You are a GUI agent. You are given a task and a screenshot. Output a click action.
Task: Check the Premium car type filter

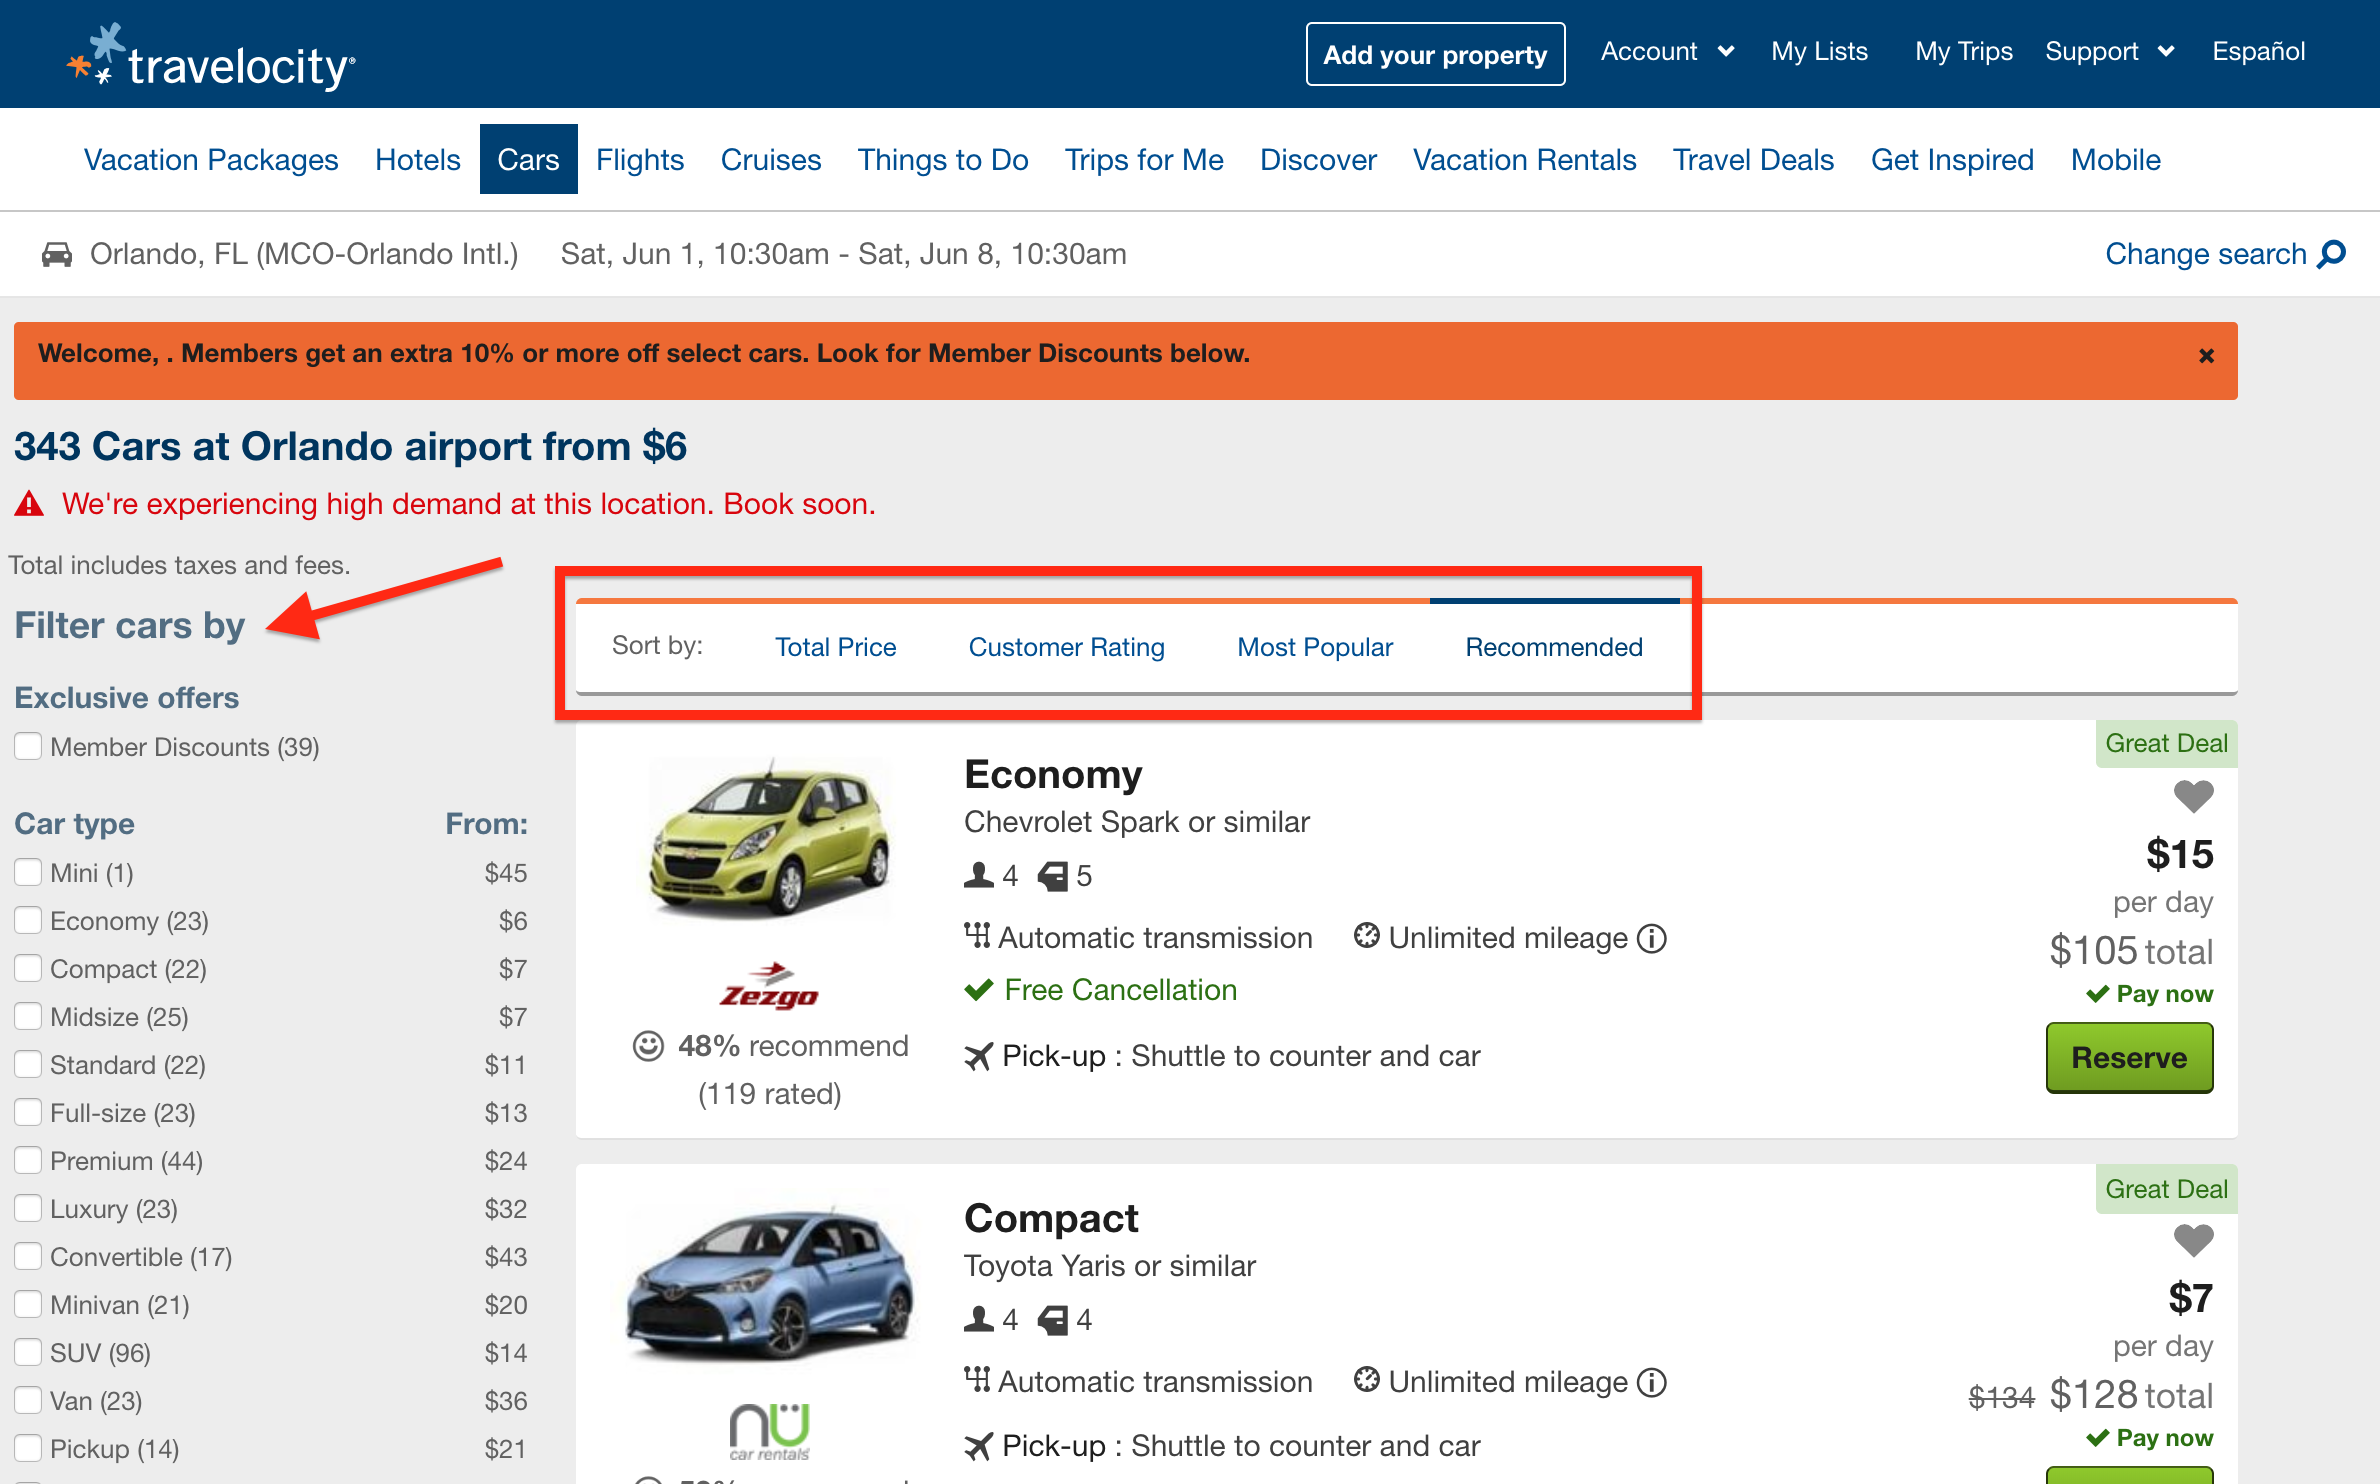point(28,1160)
